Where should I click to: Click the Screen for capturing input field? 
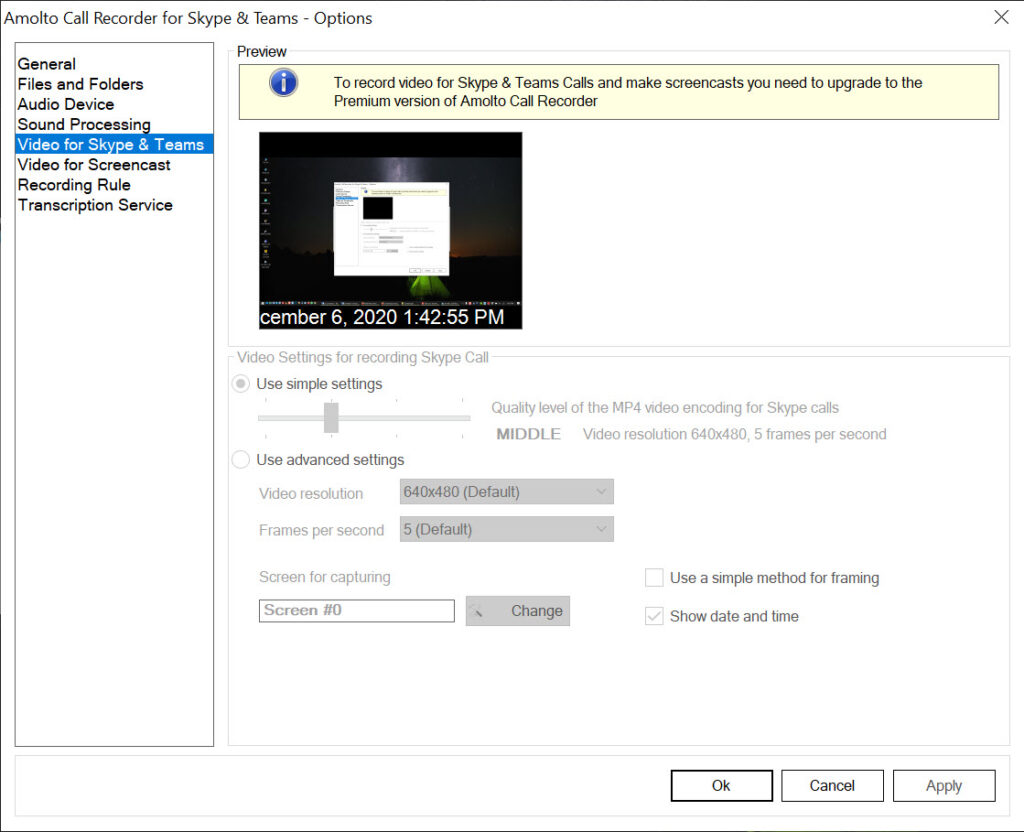(x=357, y=611)
